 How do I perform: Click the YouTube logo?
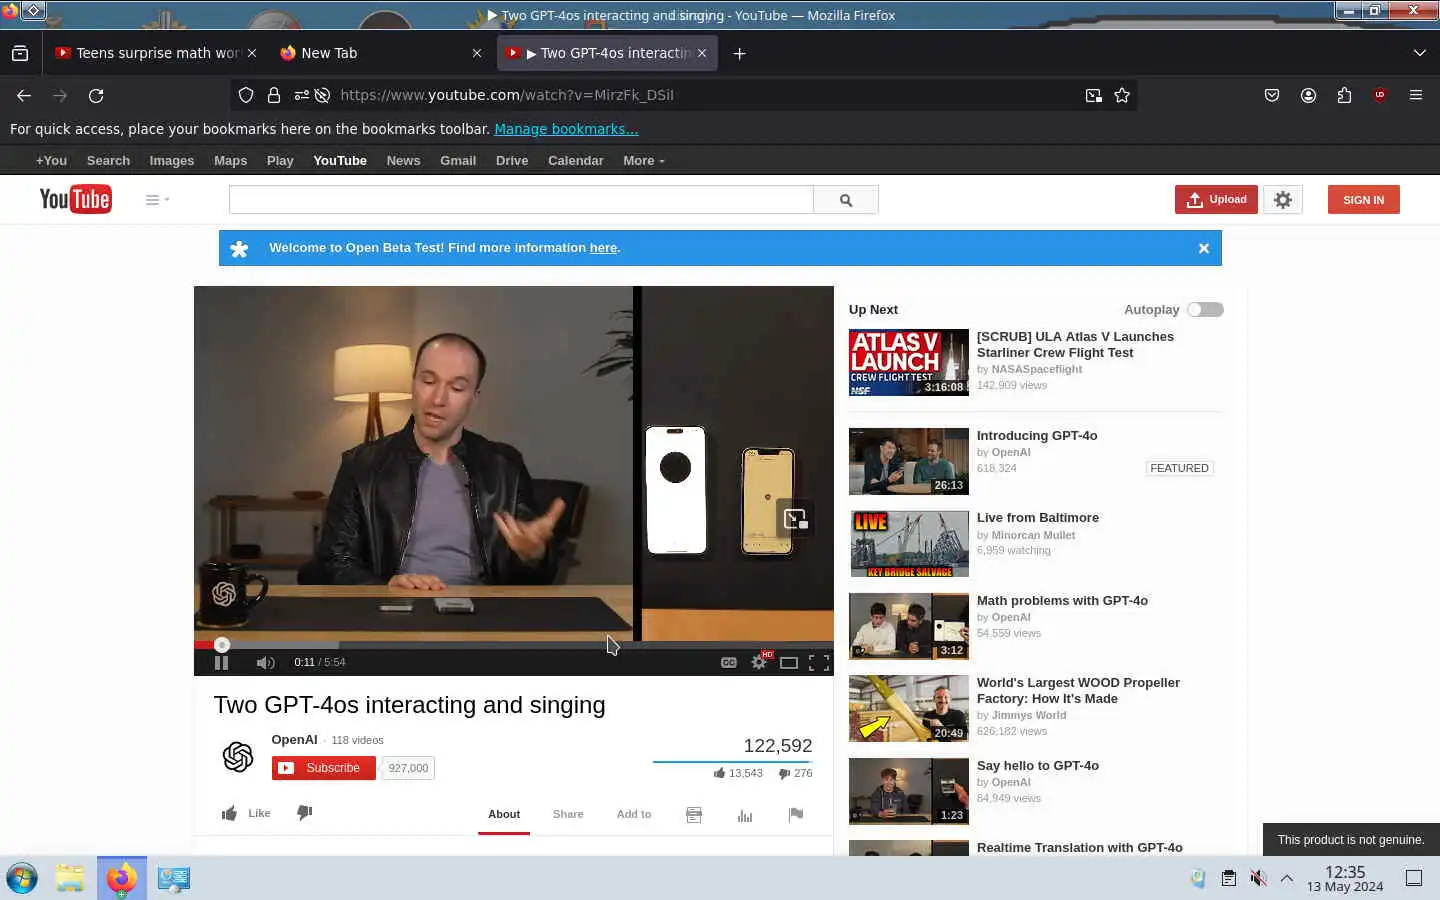coord(75,199)
